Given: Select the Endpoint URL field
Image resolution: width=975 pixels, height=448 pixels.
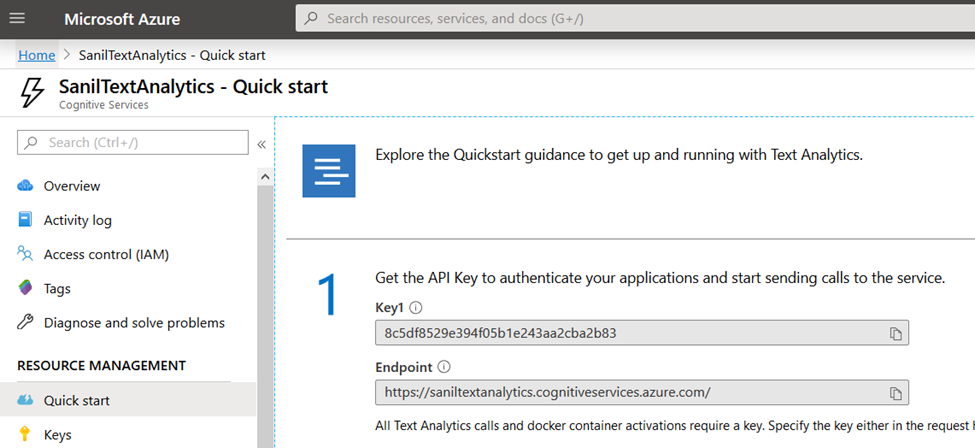Looking at the screenshot, I should point(642,393).
